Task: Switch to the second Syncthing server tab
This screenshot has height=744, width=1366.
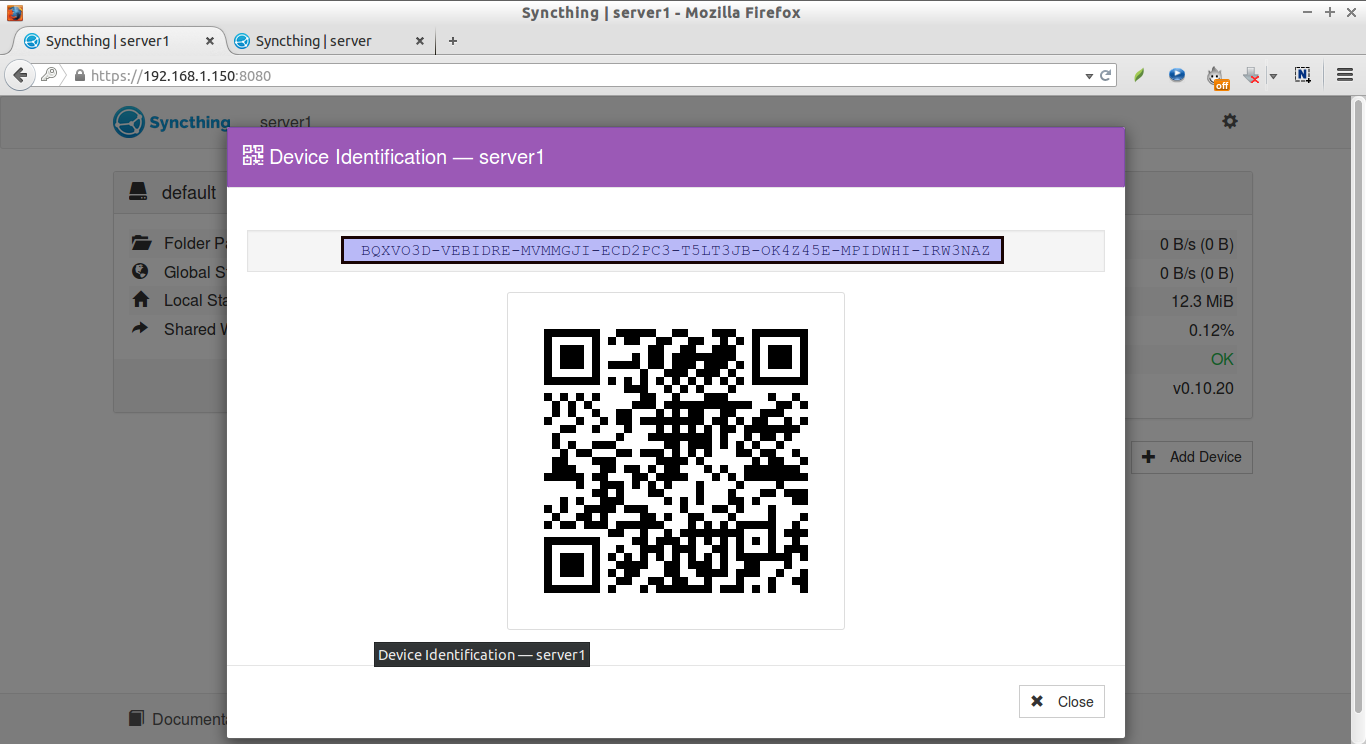Action: pos(314,41)
